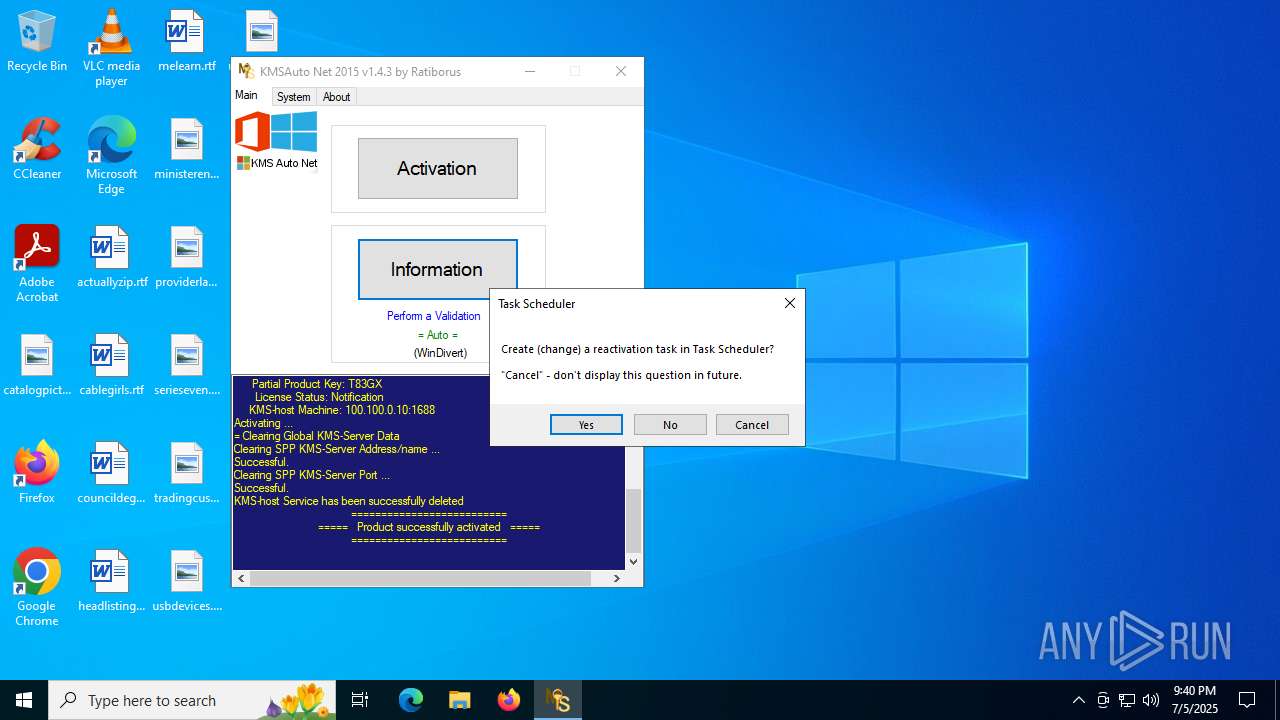Viewport: 1280px width, 720px height.
Task: Select the actuallyzip.rtf desktop file
Action: point(111,258)
